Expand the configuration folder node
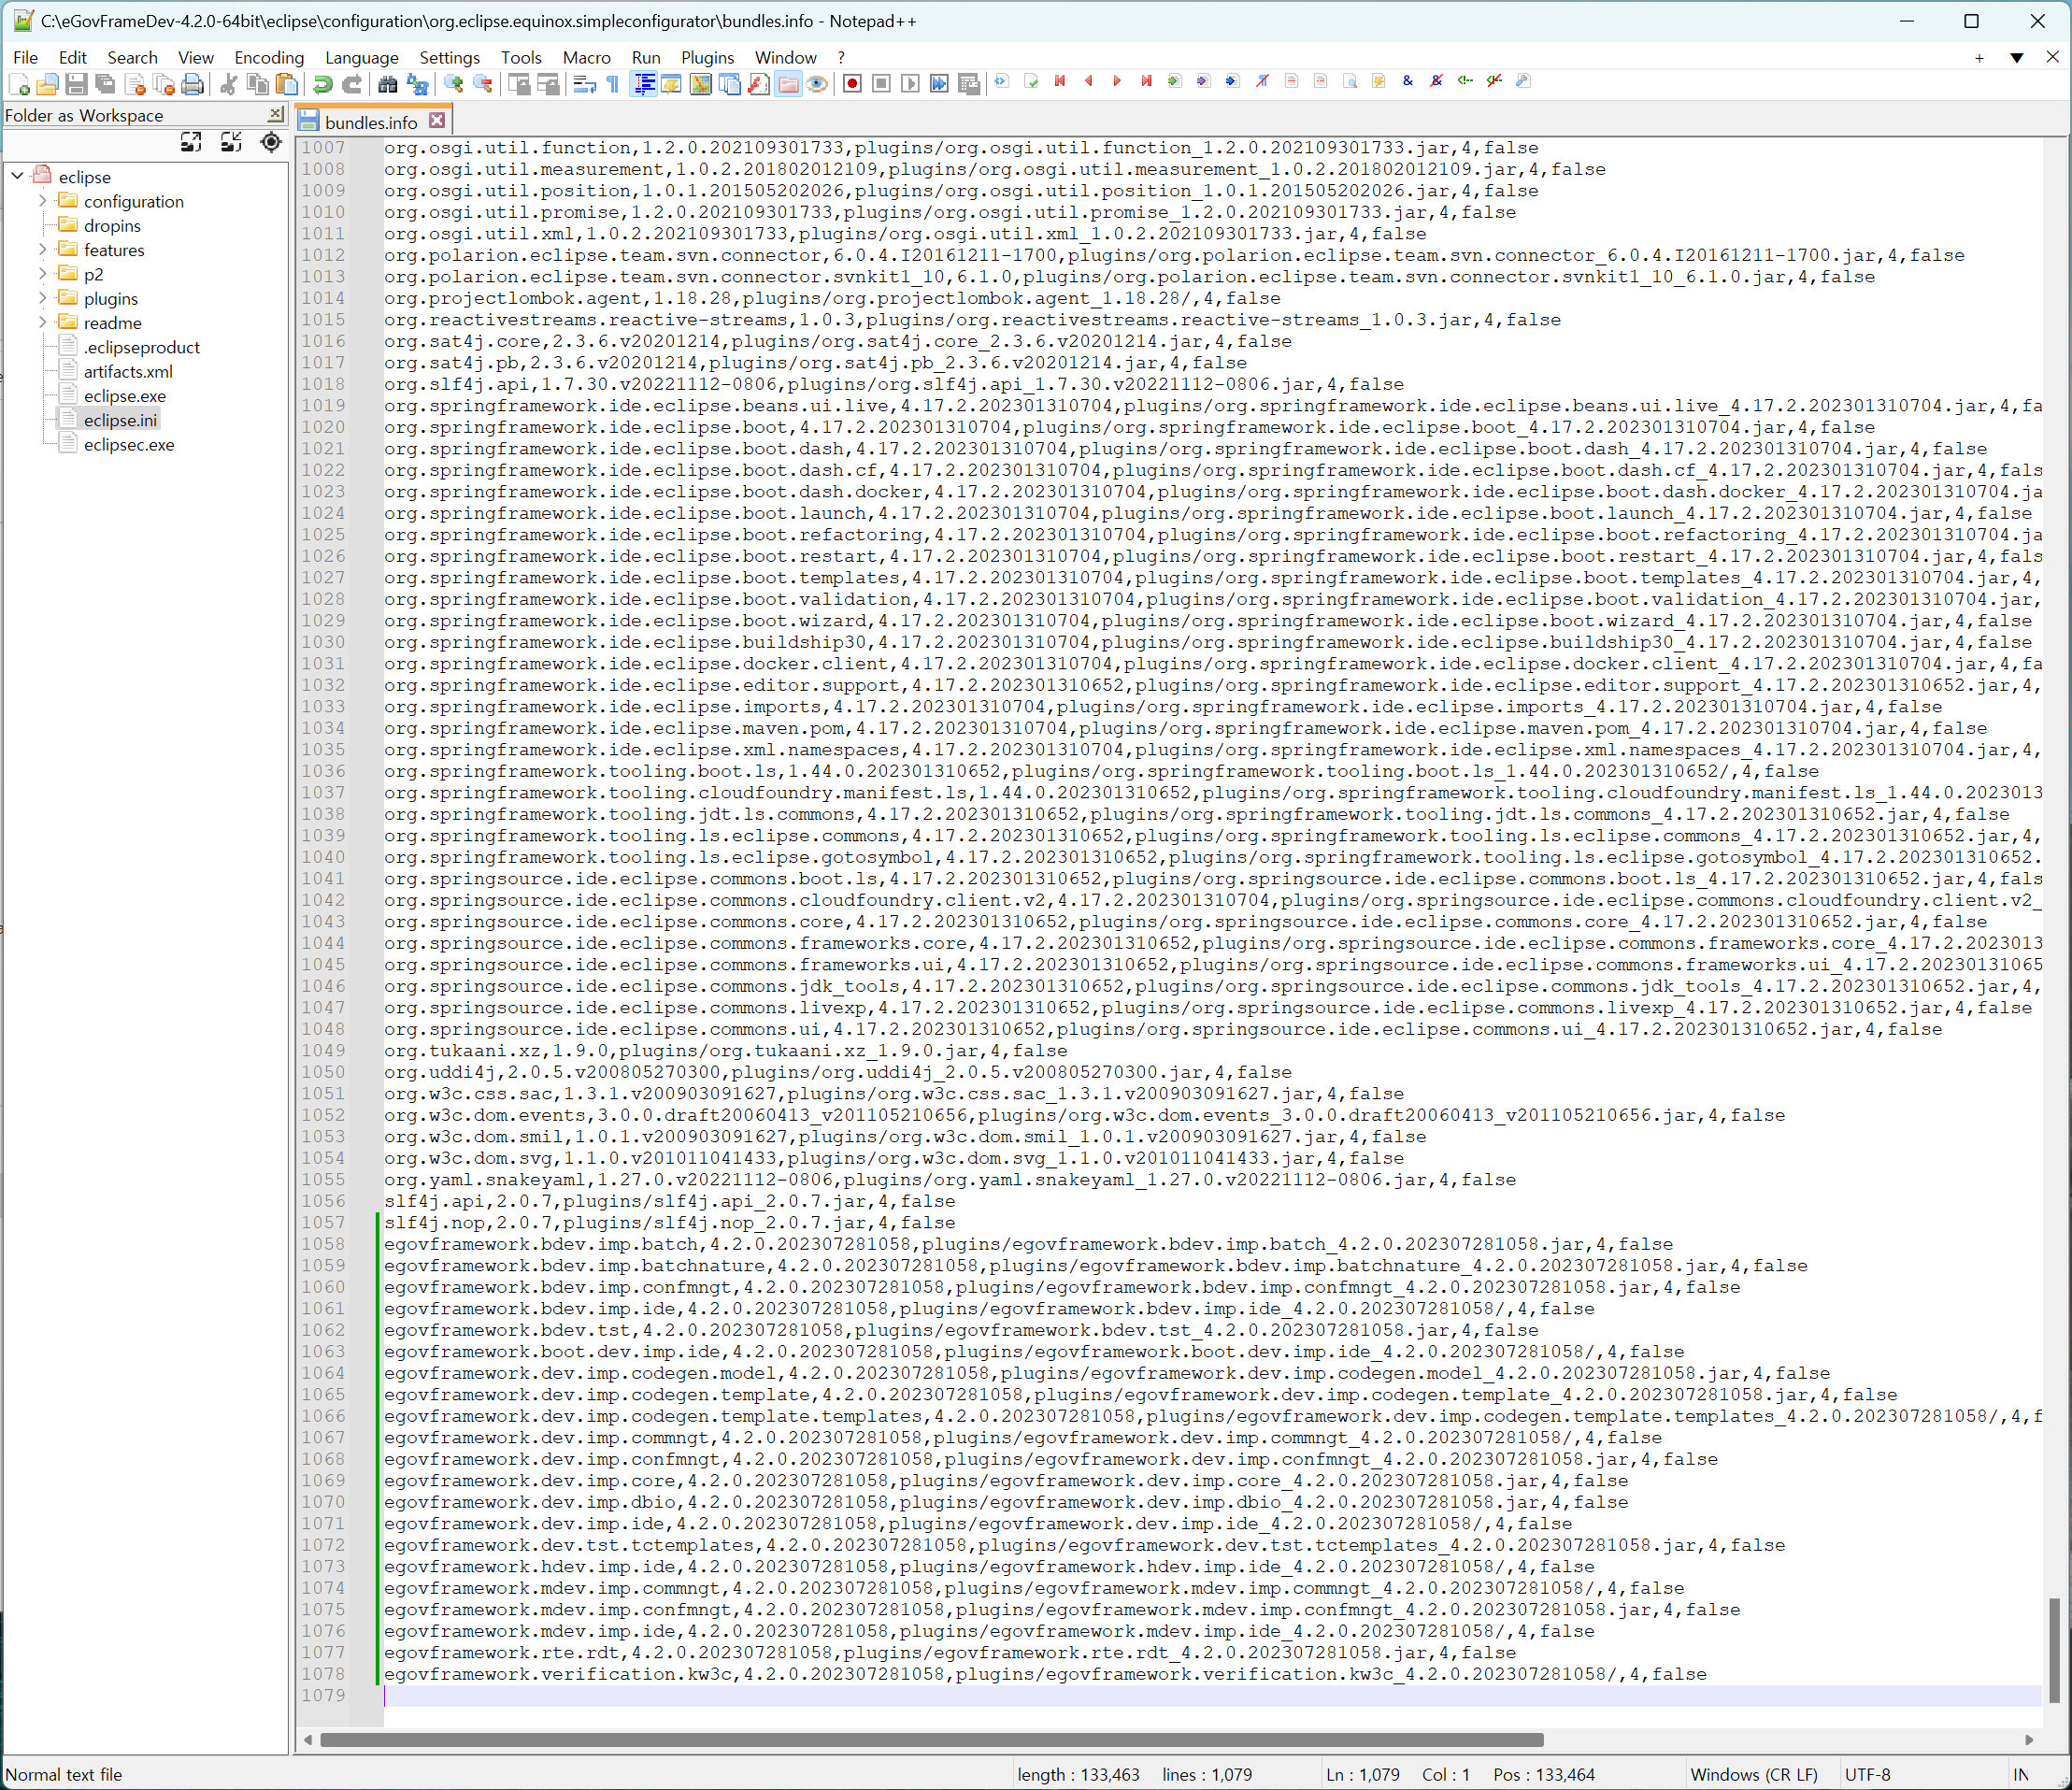 (x=43, y=201)
